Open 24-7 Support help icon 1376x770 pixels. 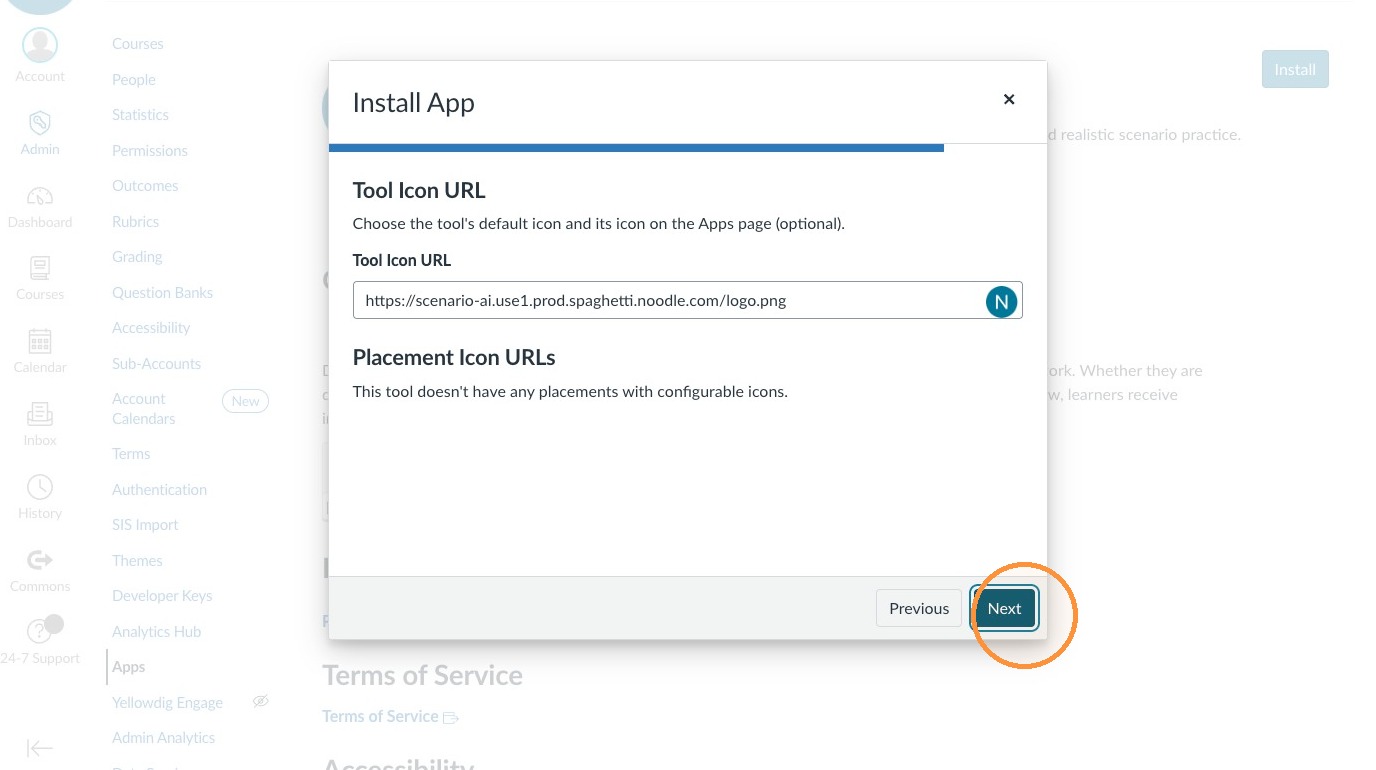(40, 631)
